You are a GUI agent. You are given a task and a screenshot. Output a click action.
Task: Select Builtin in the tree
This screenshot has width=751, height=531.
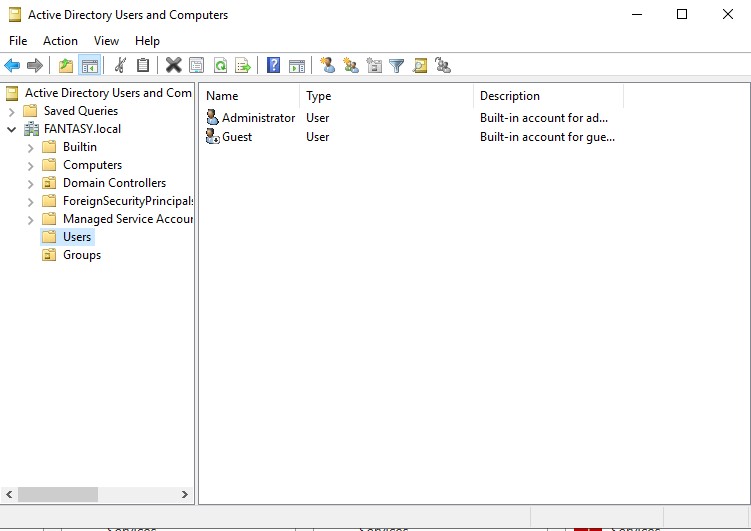[x=80, y=147]
